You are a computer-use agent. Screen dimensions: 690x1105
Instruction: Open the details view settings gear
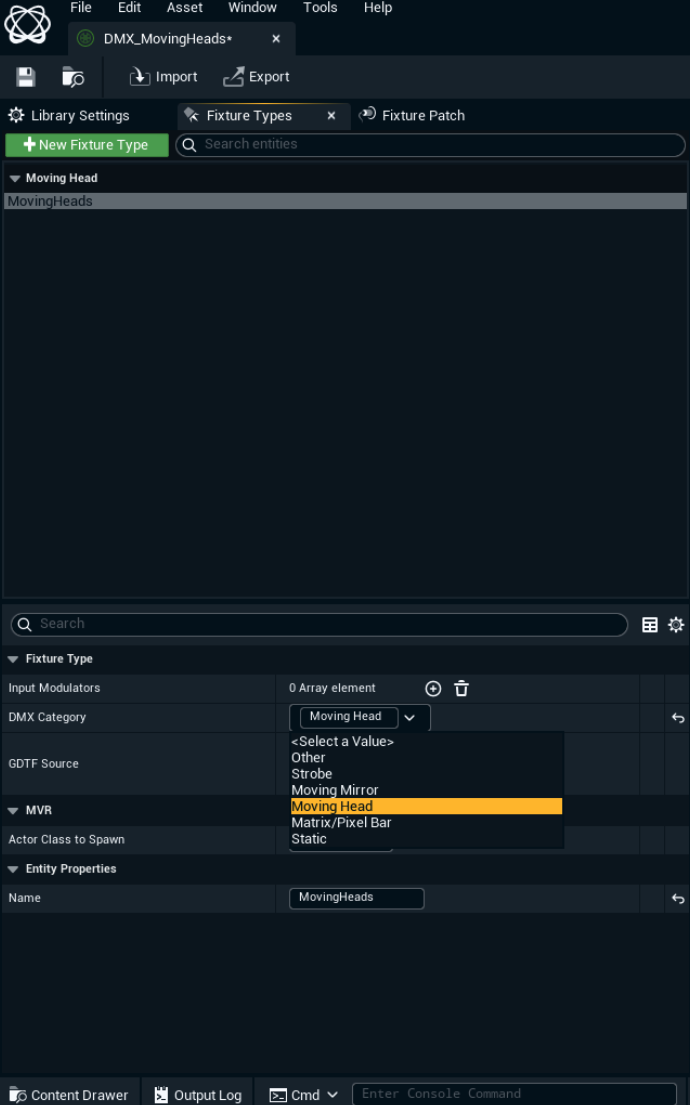point(676,625)
